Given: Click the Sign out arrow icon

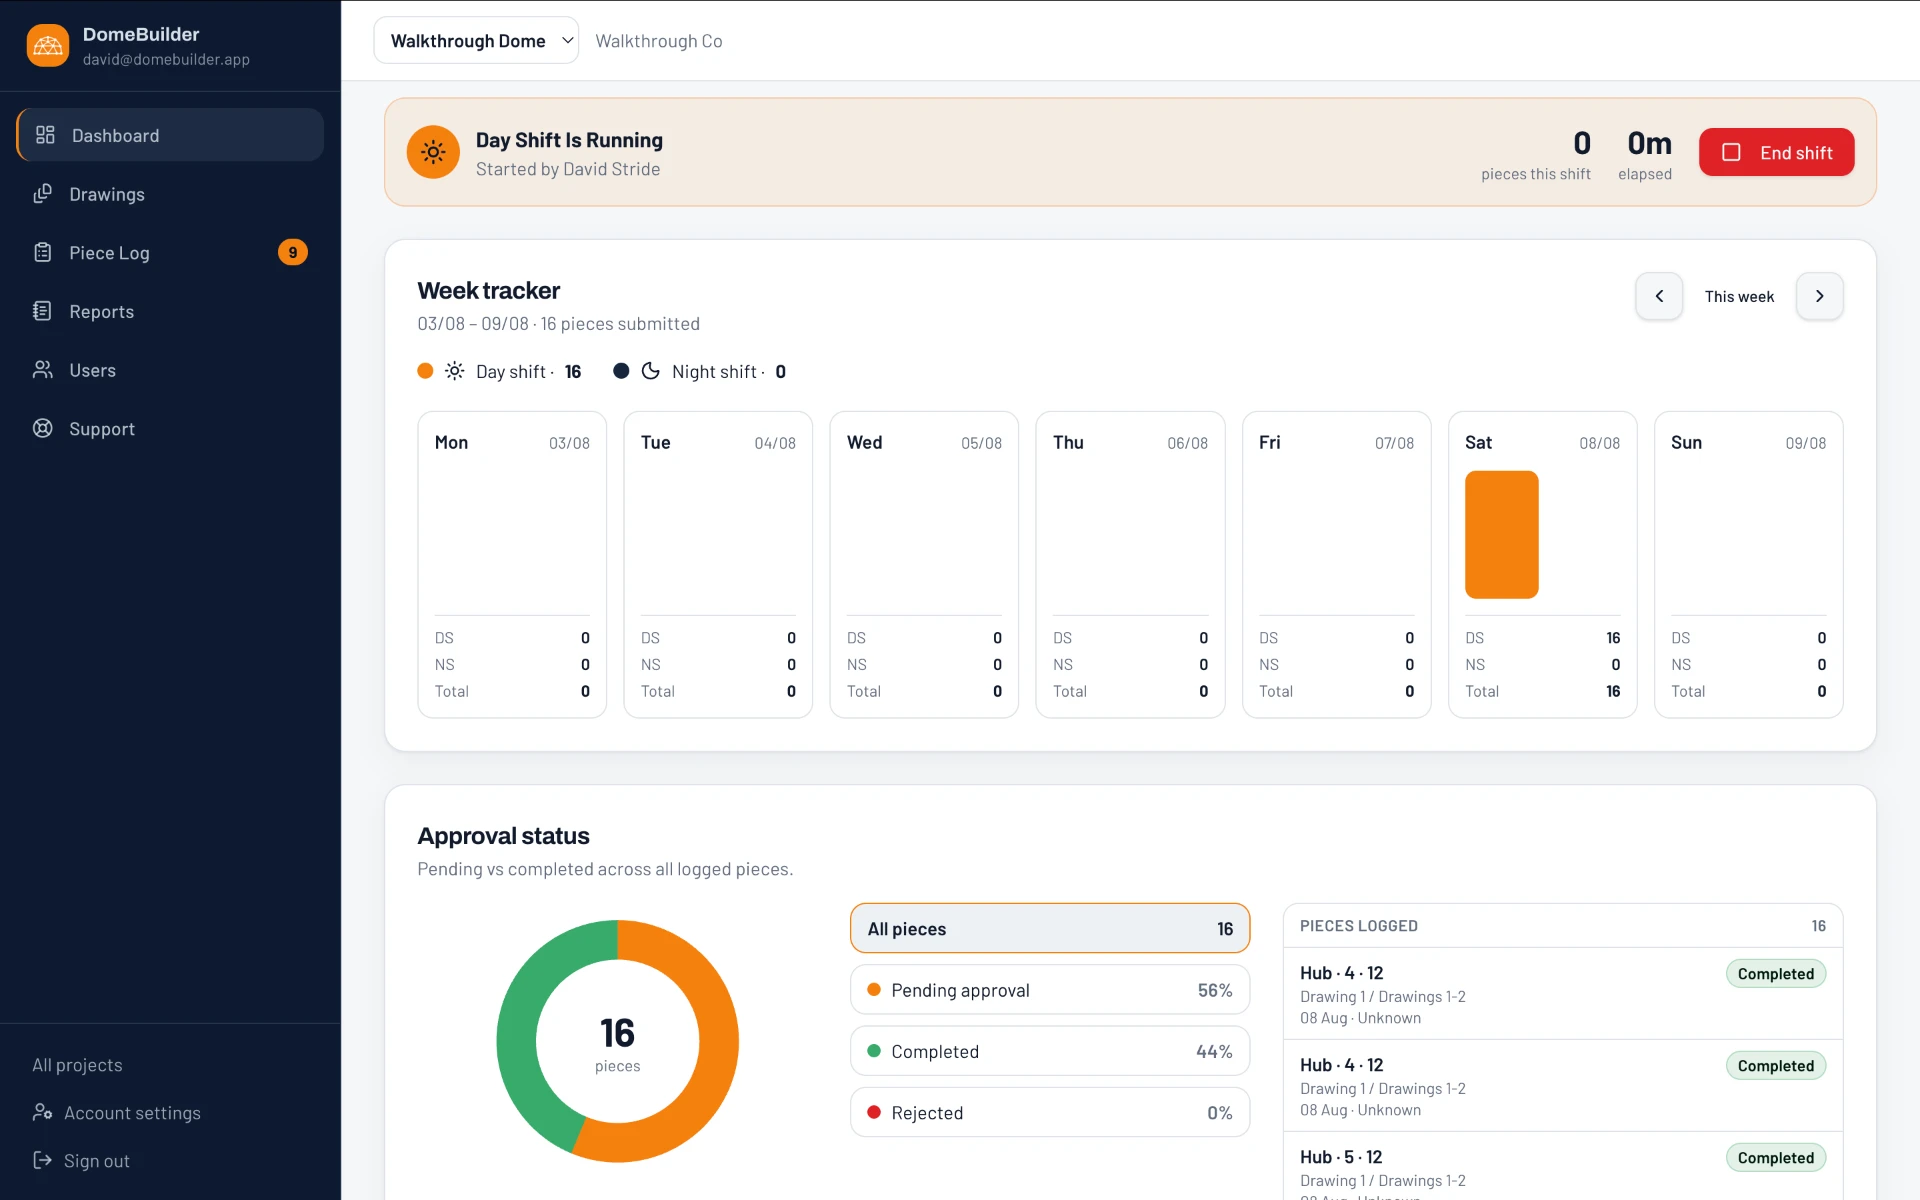Looking at the screenshot, I should (x=42, y=1160).
